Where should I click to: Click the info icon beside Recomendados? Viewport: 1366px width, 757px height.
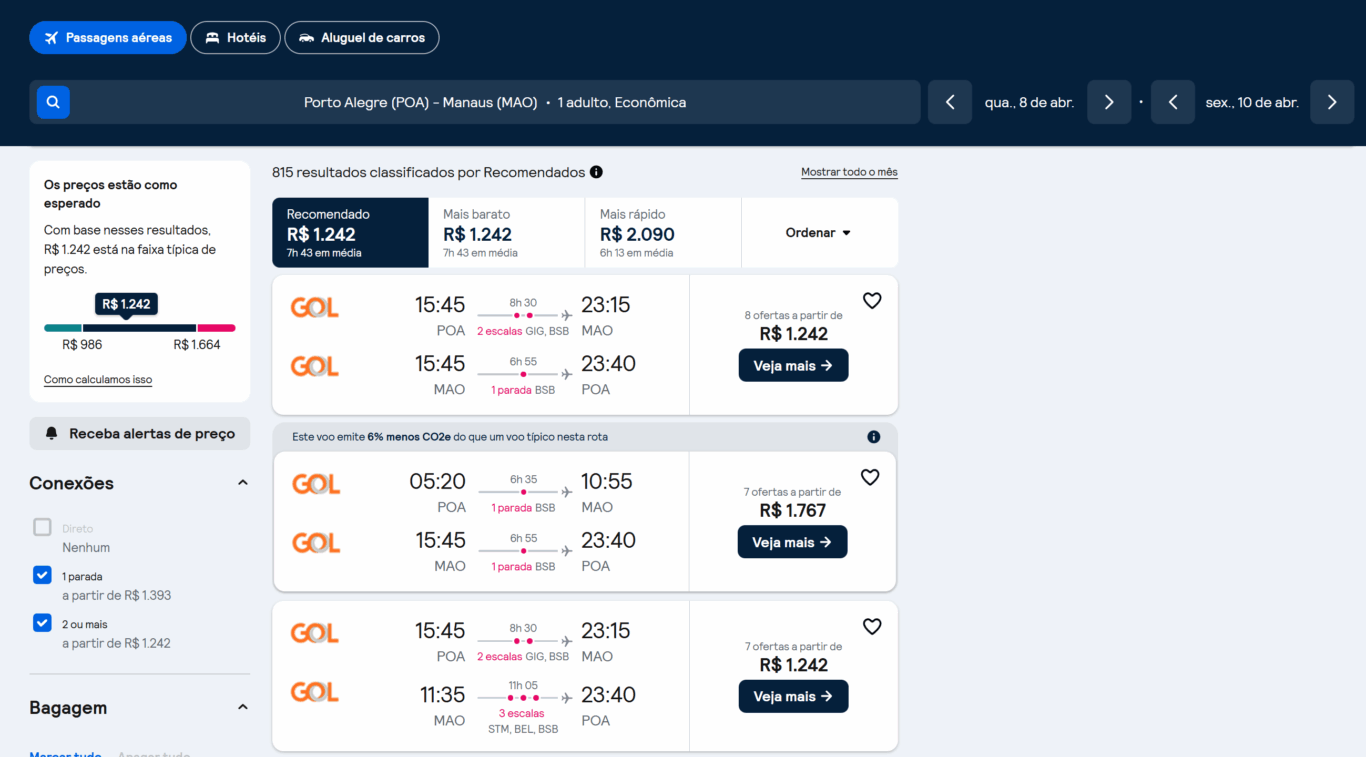pyautogui.click(x=596, y=172)
